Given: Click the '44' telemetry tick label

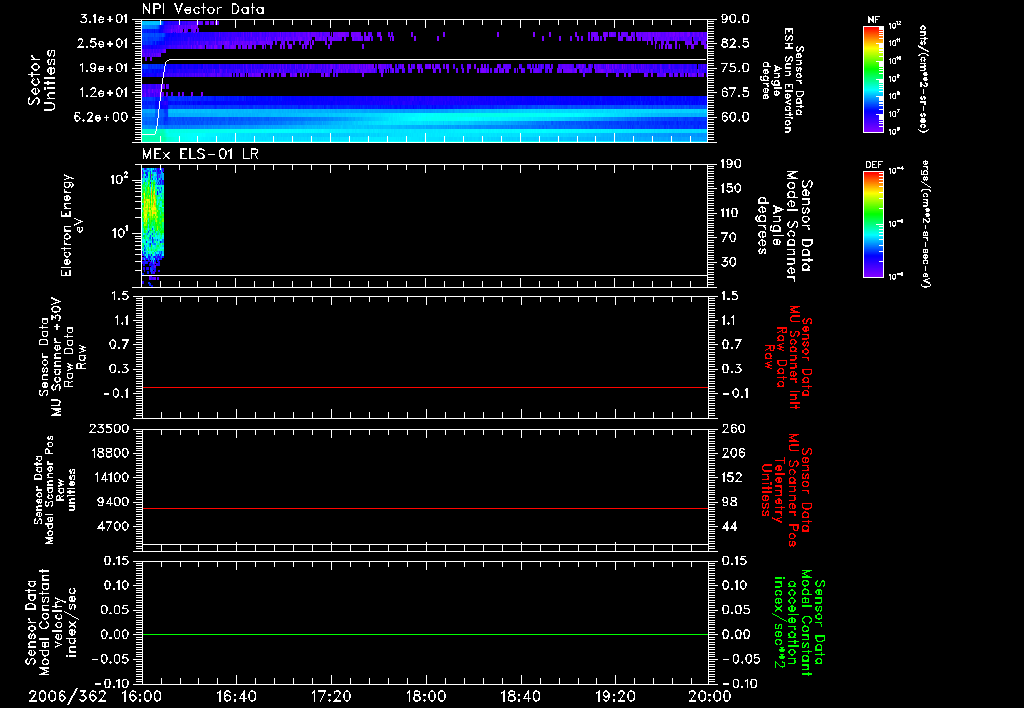Looking at the screenshot, I should tap(729, 526).
